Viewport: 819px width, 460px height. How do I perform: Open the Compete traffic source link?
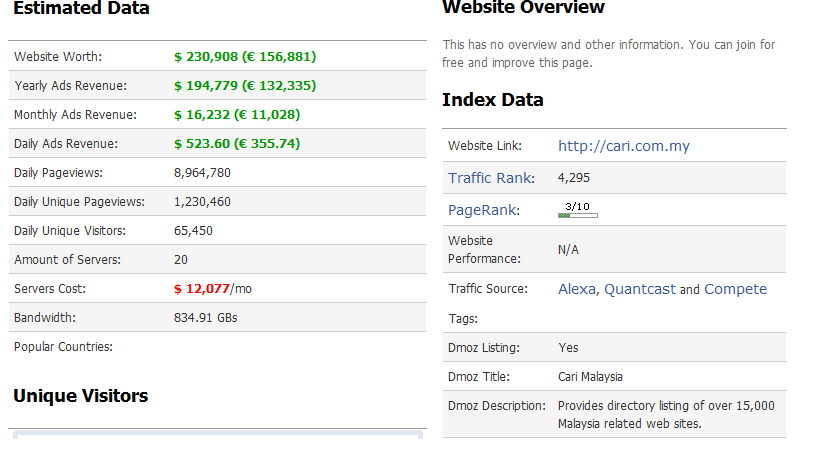point(735,289)
